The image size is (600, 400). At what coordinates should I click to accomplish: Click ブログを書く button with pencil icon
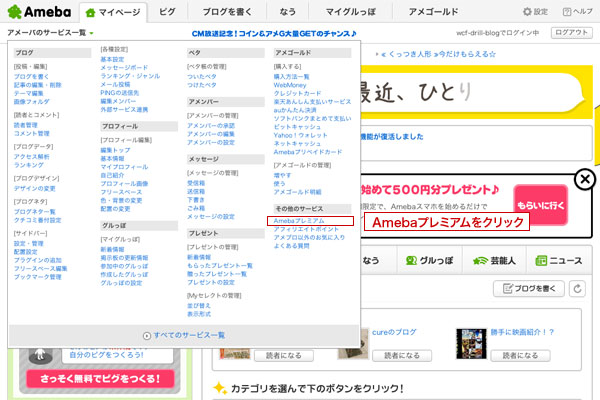tap(529, 289)
